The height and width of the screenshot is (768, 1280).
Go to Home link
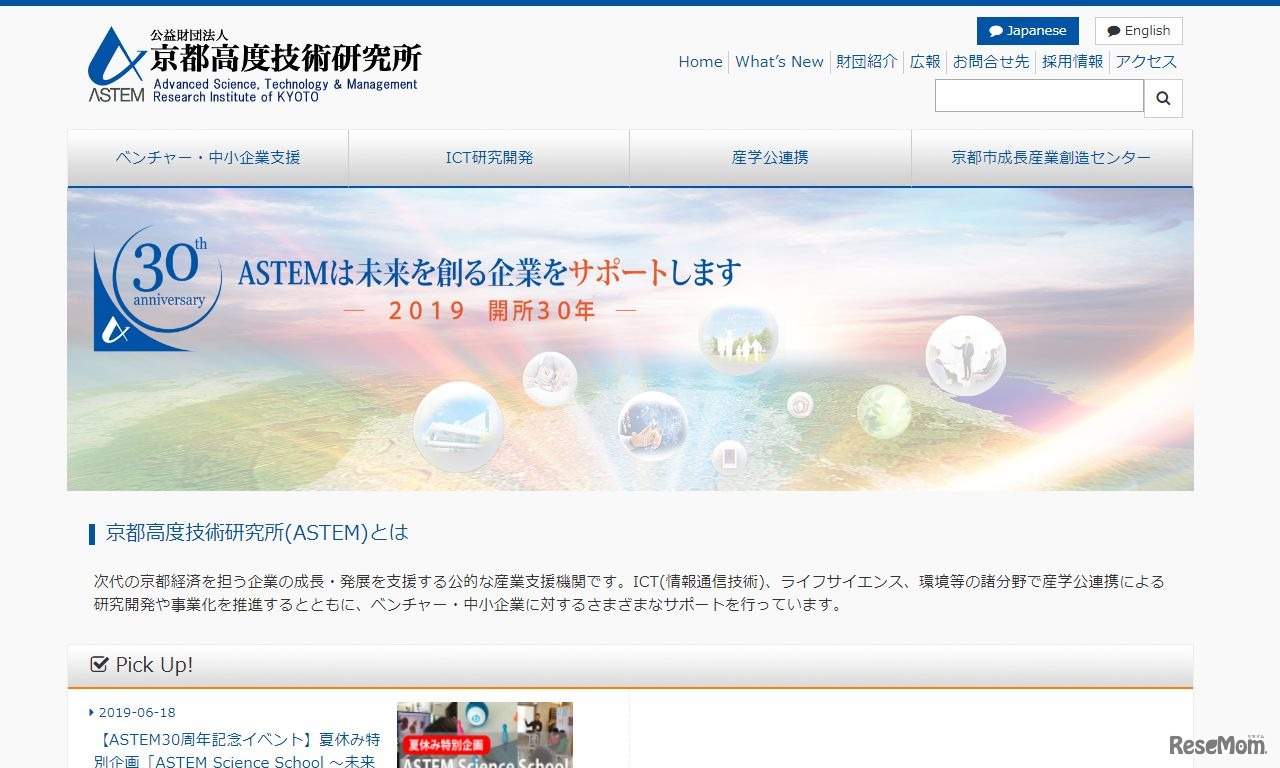coord(700,62)
